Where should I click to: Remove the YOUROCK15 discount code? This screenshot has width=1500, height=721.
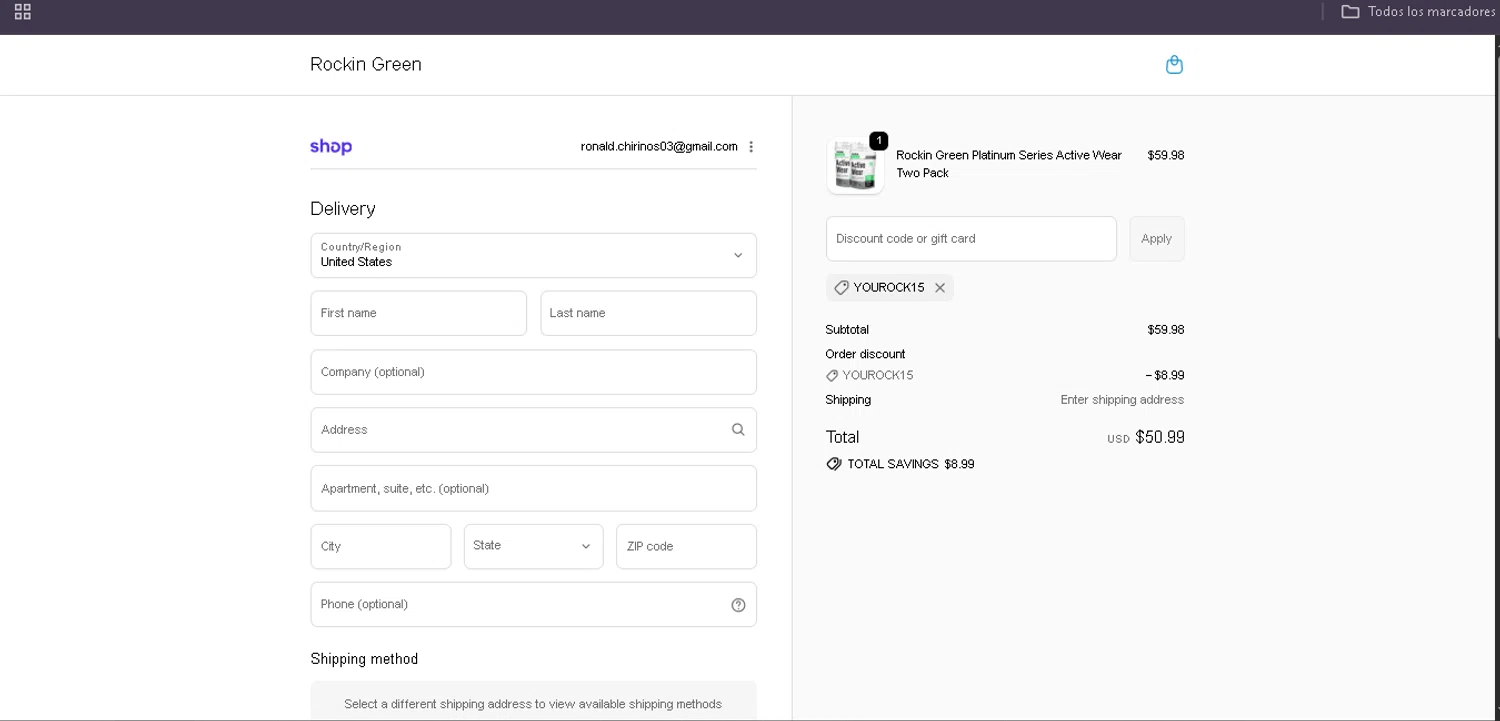pyautogui.click(x=940, y=288)
